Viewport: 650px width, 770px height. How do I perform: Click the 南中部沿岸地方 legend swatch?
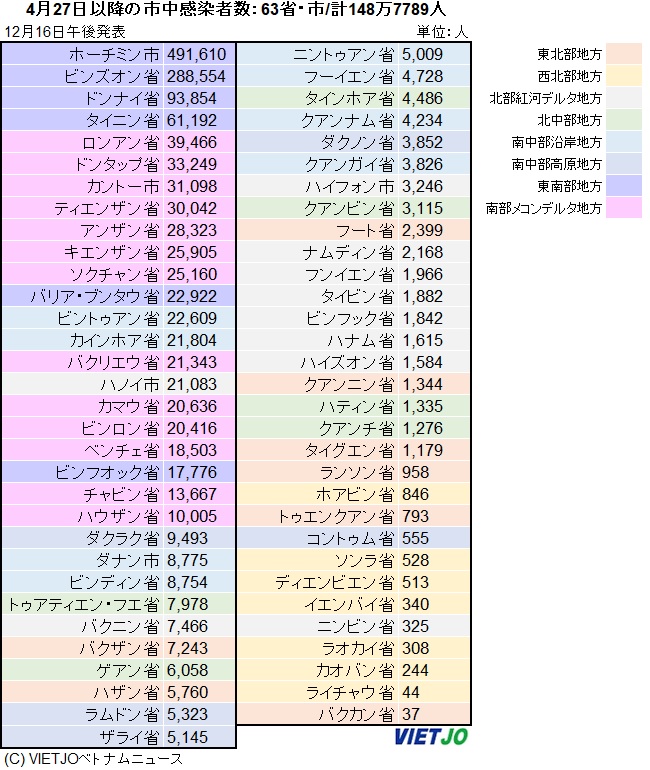coord(623,142)
